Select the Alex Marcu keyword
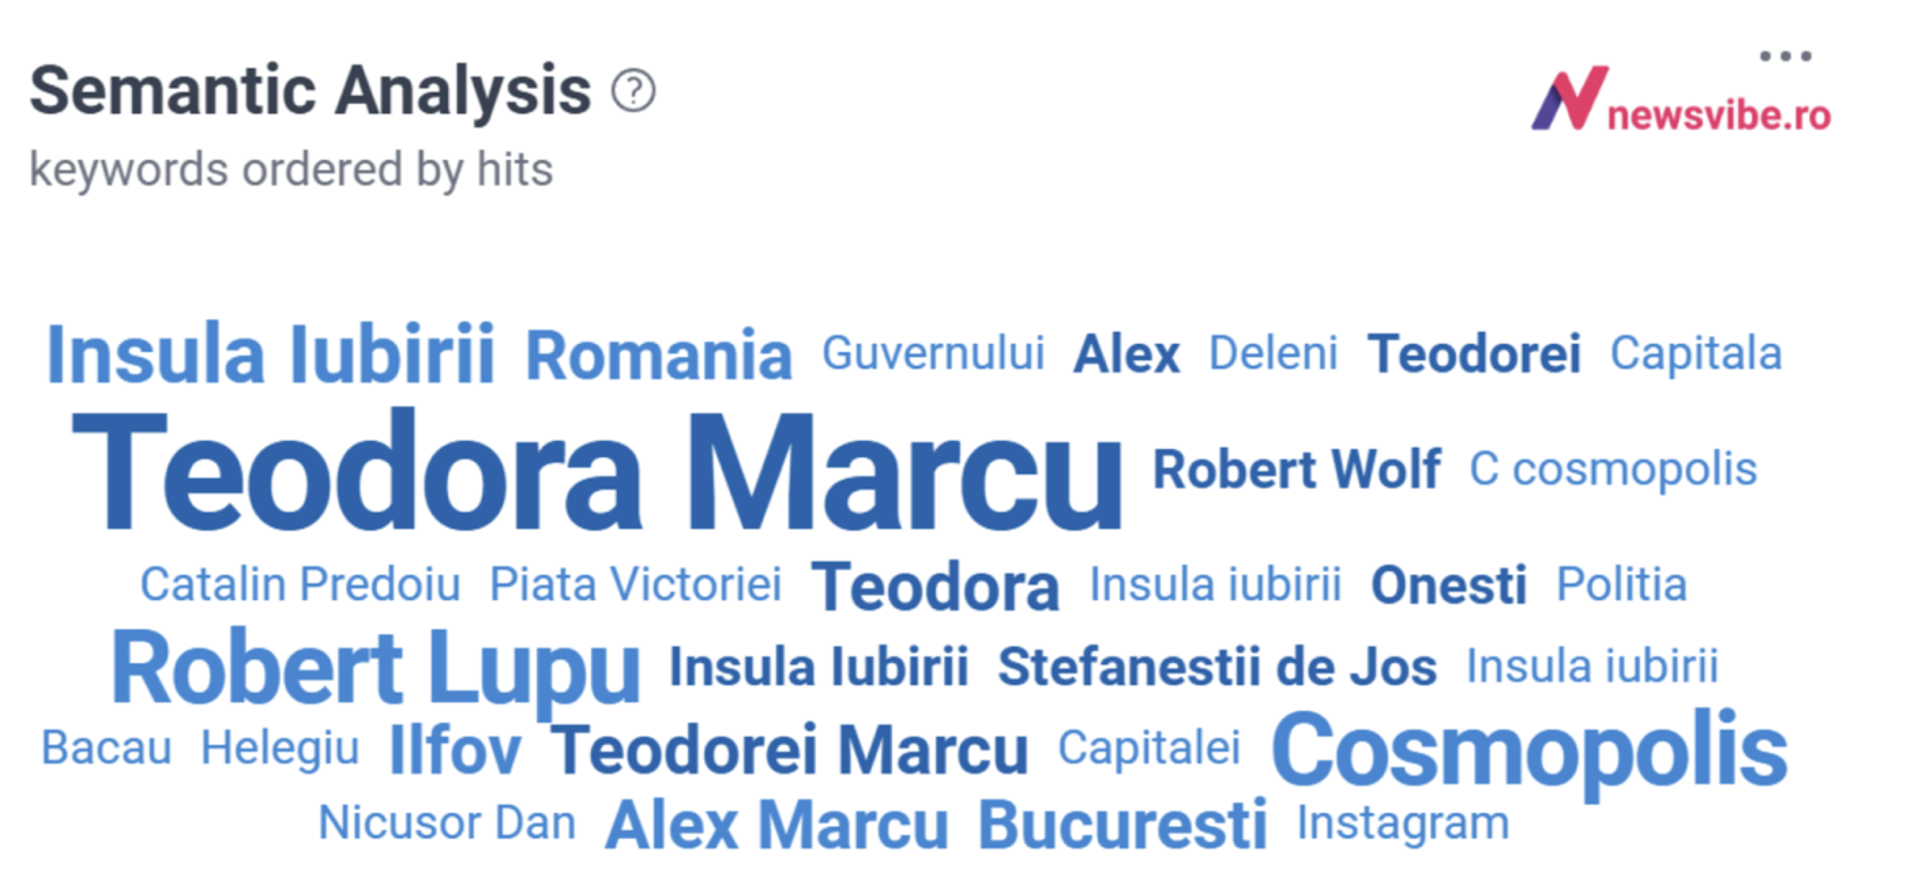Screen dimensions: 1918x894 (777, 825)
